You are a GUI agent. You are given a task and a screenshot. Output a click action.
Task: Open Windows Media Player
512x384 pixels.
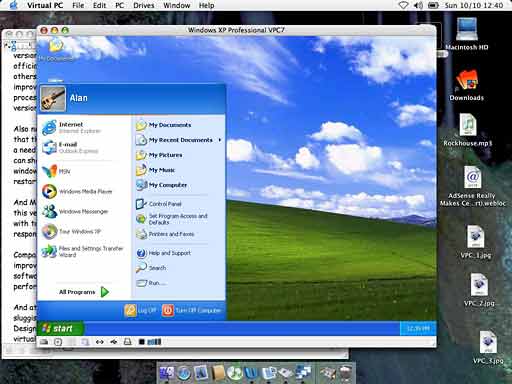pyautogui.click(x=77, y=191)
